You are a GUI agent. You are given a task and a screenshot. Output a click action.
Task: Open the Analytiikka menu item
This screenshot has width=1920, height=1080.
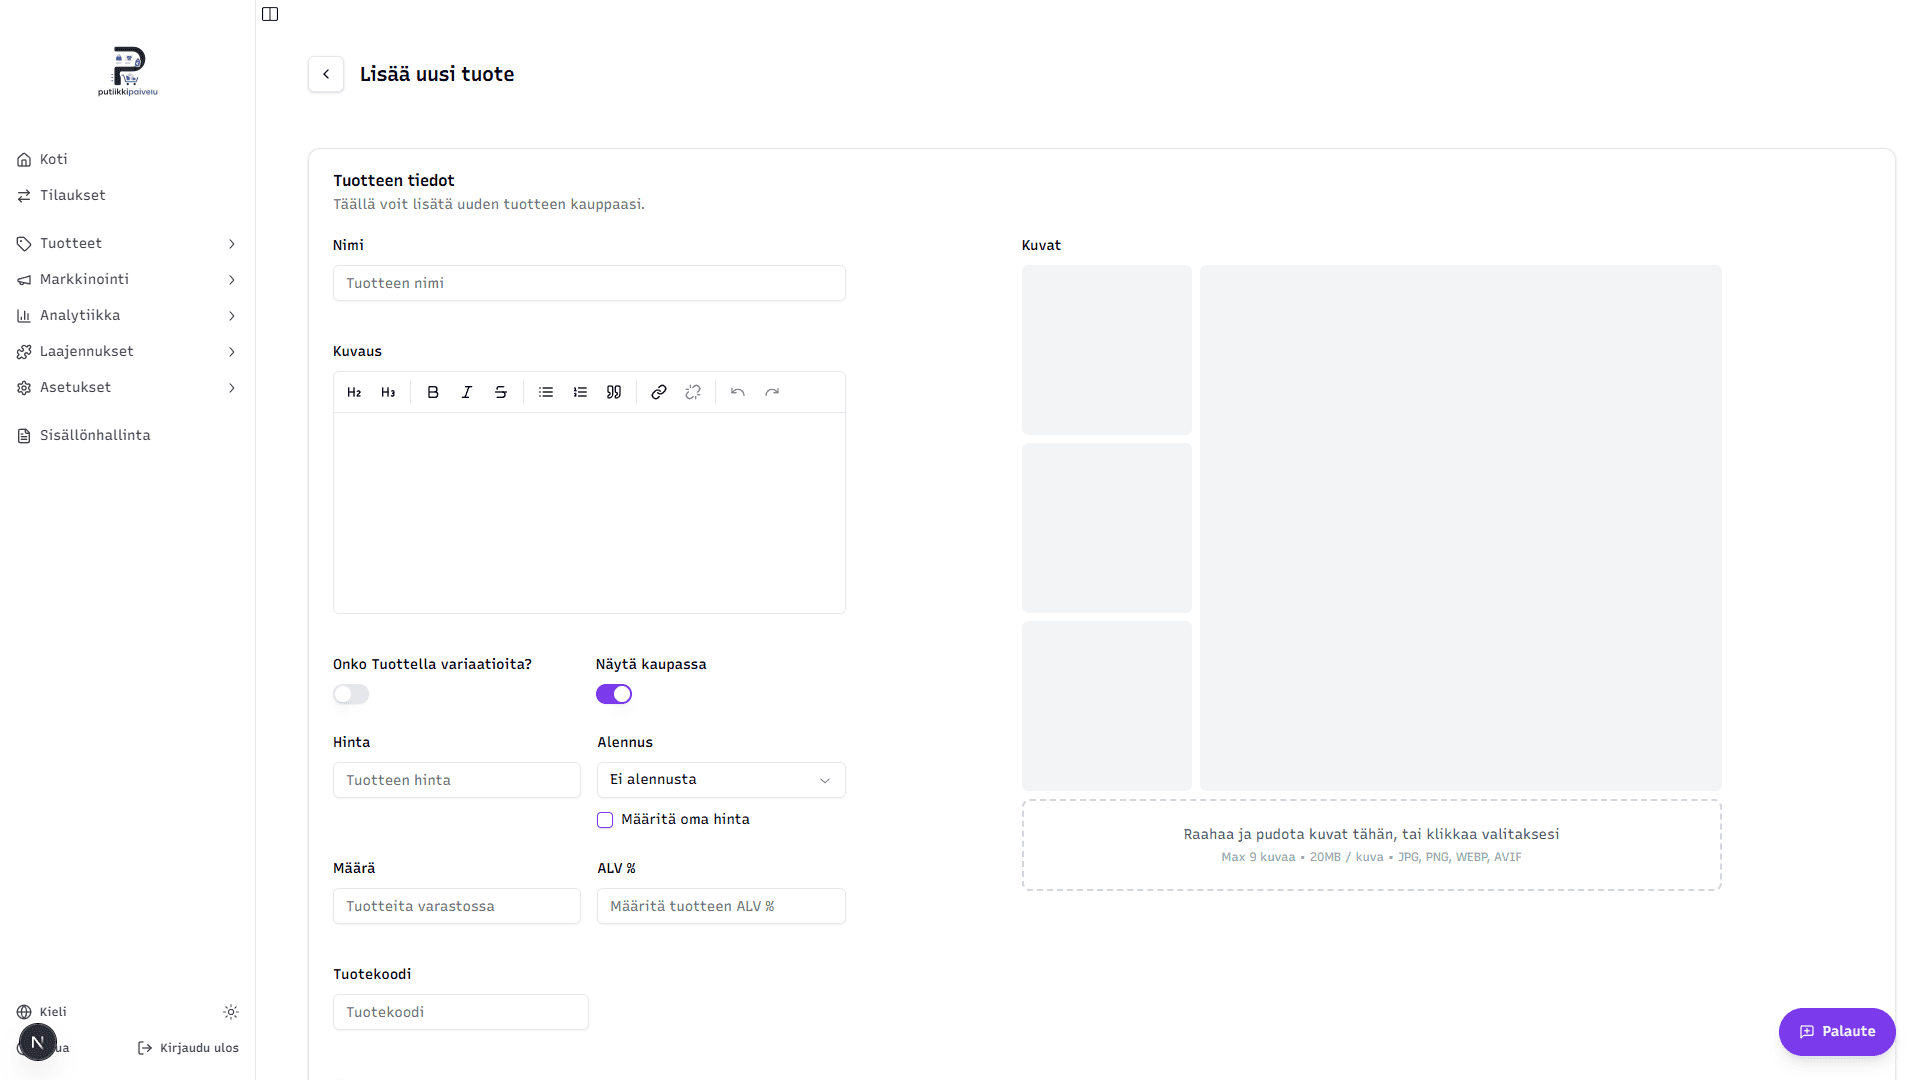128,315
